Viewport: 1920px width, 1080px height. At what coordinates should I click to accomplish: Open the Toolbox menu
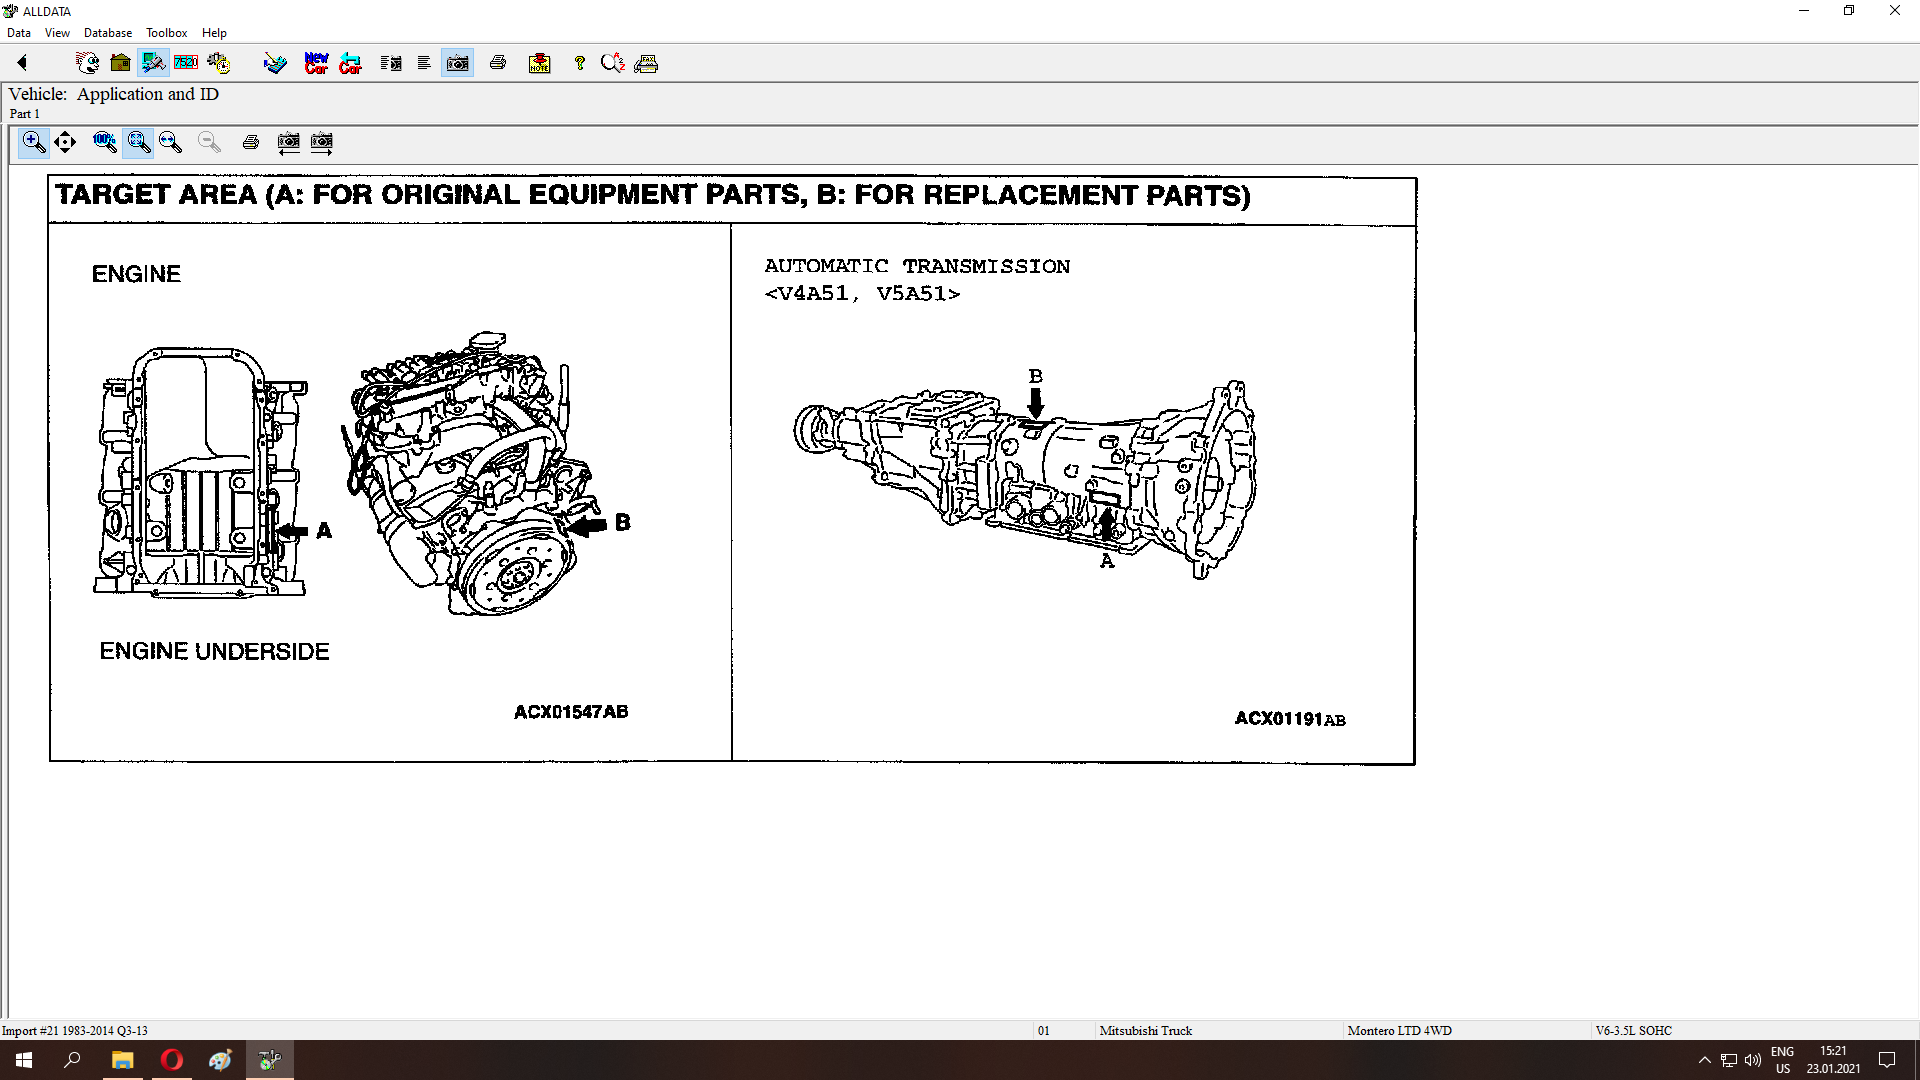pyautogui.click(x=166, y=33)
